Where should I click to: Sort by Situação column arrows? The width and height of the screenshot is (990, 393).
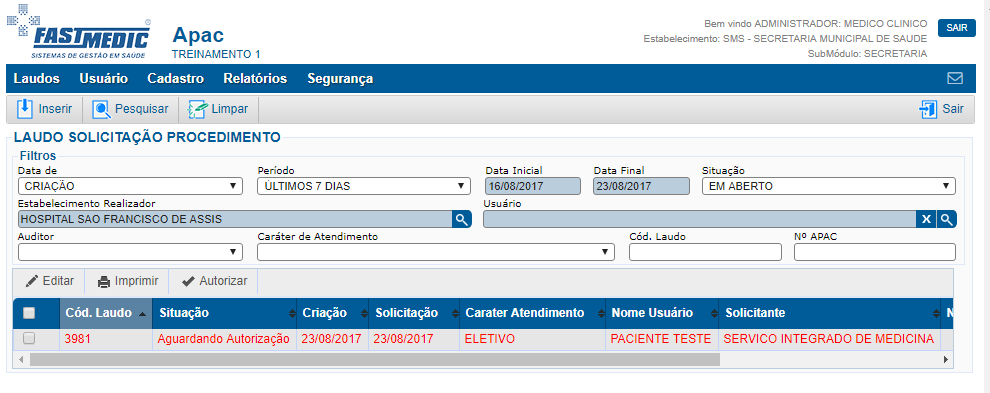tap(292, 313)
